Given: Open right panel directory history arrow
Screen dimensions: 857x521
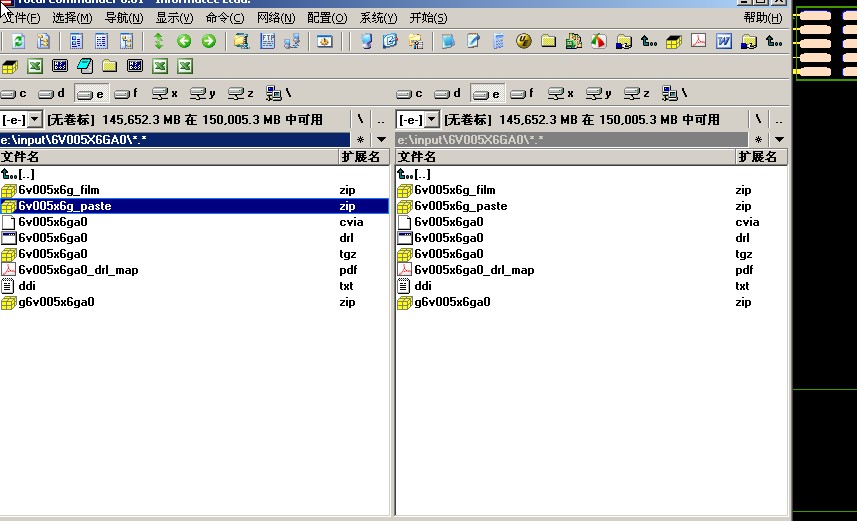Looking at the screenshot, I should 779,139.
